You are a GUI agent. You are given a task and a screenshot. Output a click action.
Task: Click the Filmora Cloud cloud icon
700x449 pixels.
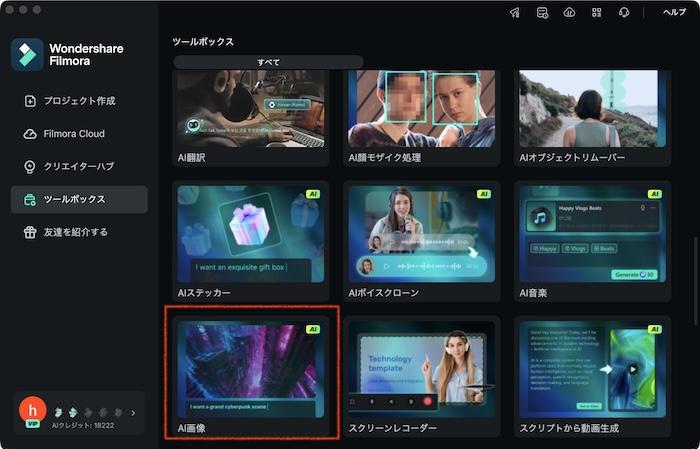(30, 134)
